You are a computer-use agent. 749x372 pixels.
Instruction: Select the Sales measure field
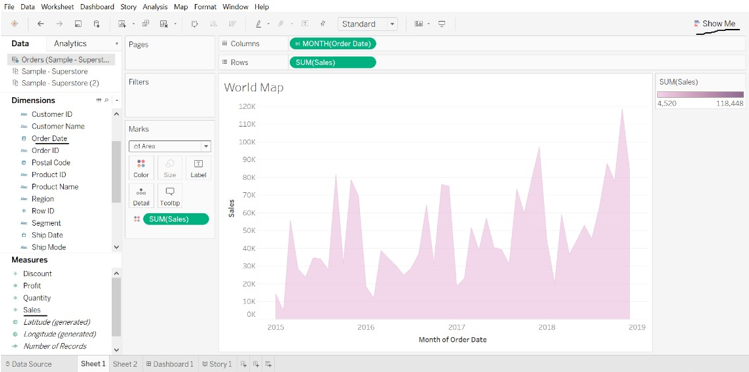coord(32,310)
